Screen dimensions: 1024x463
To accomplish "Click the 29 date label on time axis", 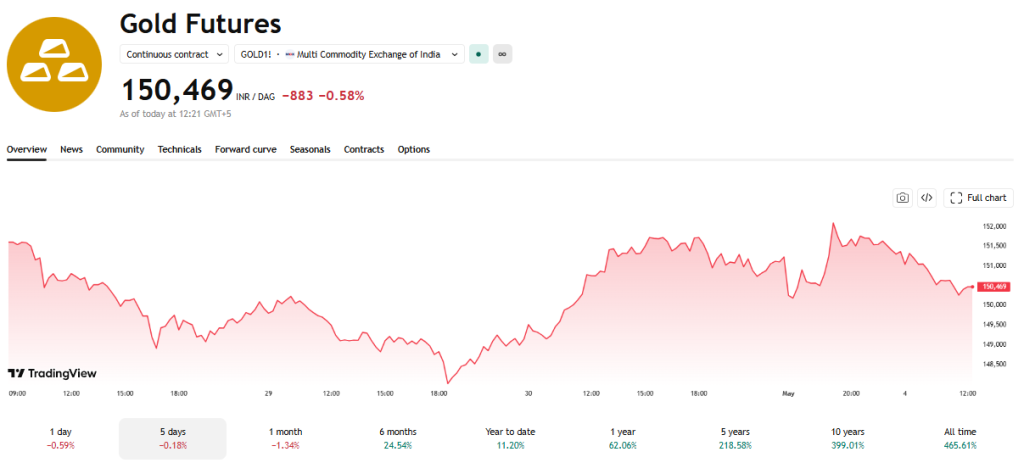I will tap(268, 393).
